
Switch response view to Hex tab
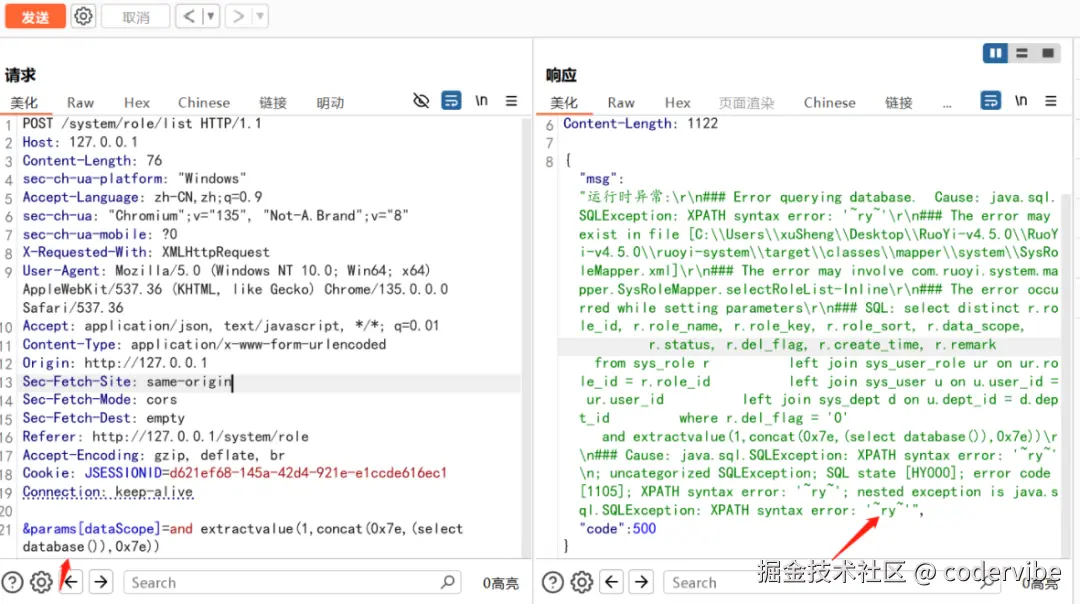pyautogui.click(x=677, y=103)
